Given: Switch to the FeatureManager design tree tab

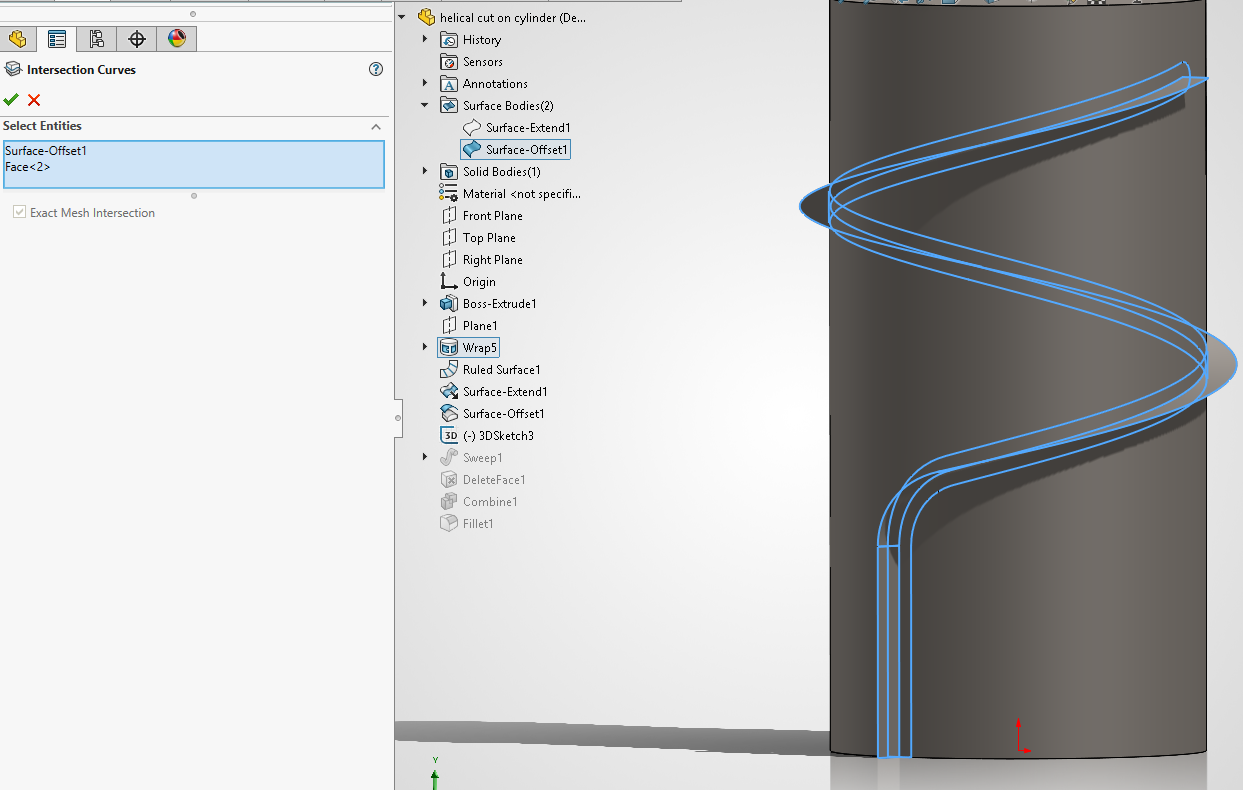Looking at the screenshot, I should 17,39.
